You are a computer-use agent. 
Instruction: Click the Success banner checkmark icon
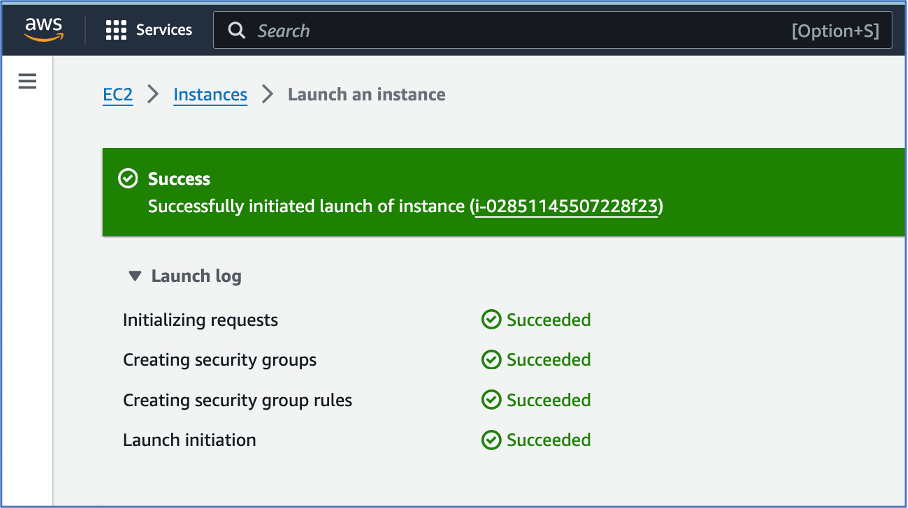pos(127,179)
